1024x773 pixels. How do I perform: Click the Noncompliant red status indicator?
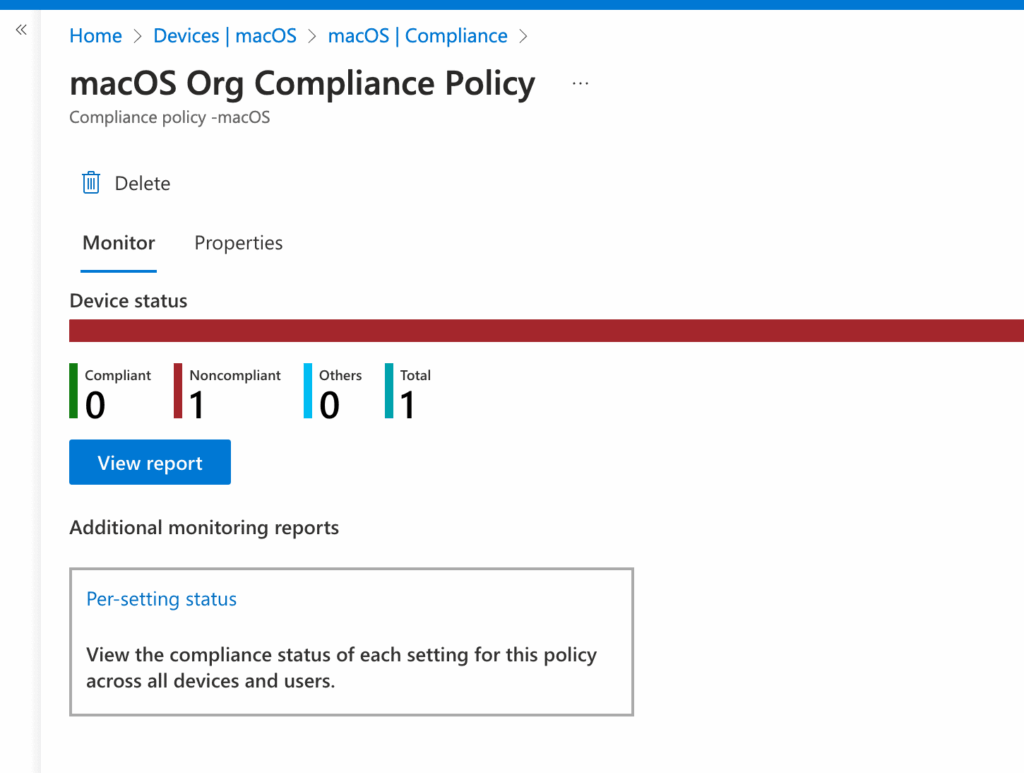(180, 391)
